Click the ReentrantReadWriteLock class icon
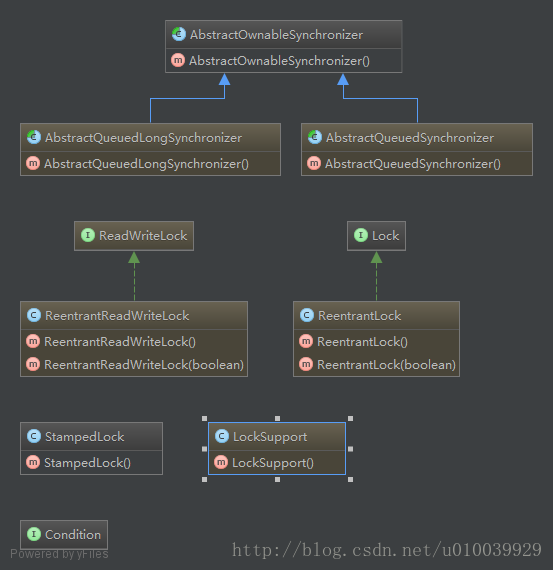The height and width of the screenshot is (570, 553). tap(34, 315)
